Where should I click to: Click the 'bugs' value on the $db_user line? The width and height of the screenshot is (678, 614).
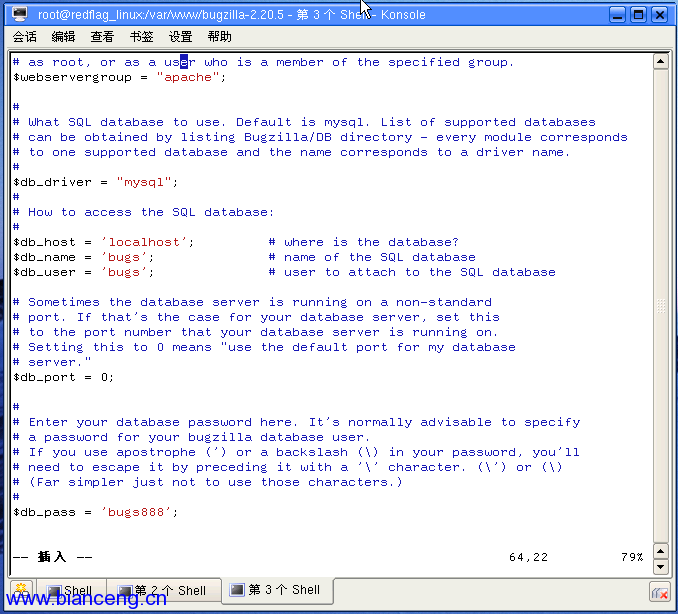point(124,272)
